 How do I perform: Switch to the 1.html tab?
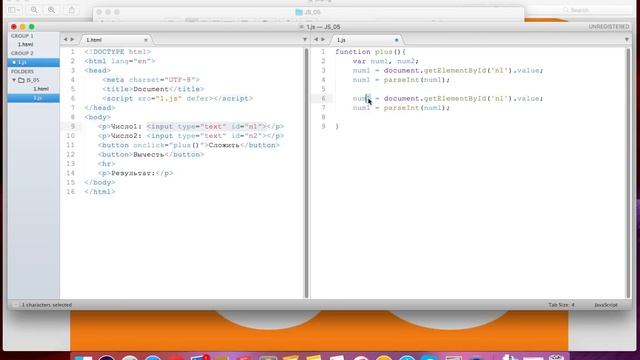click(116, 40)
